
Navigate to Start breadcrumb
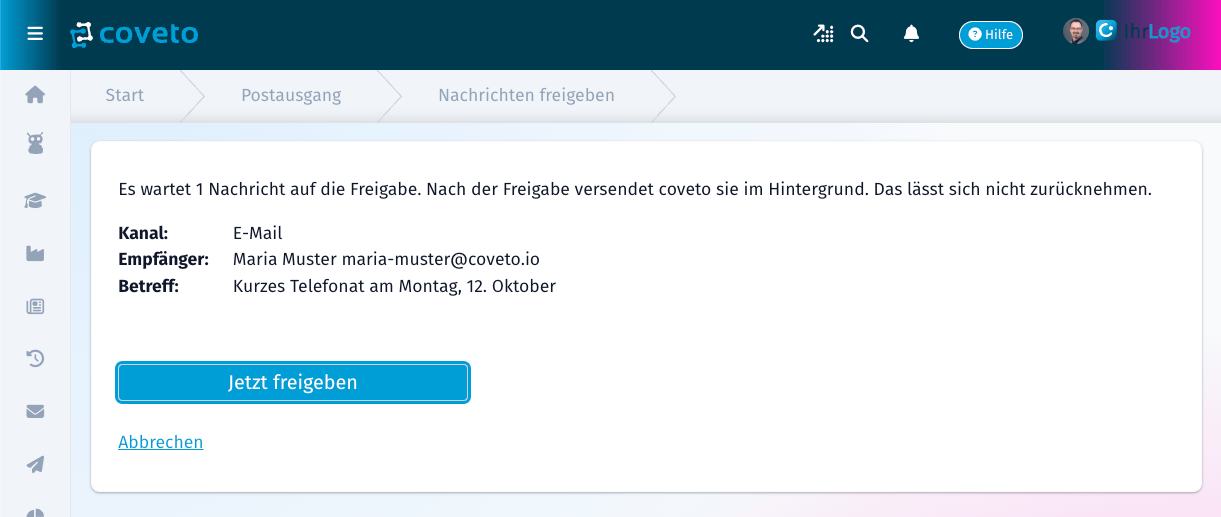tap(125, 96)
